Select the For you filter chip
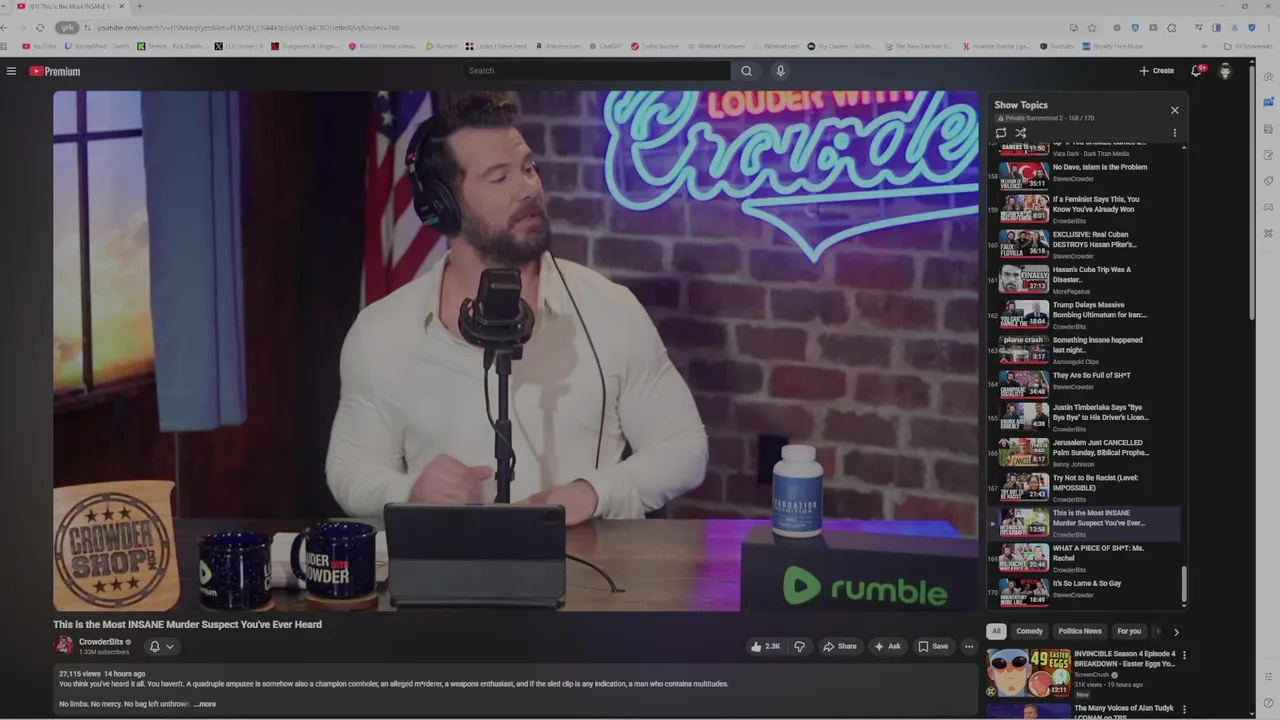This screenshot has width=1280, height=720. click(1129, 631)
